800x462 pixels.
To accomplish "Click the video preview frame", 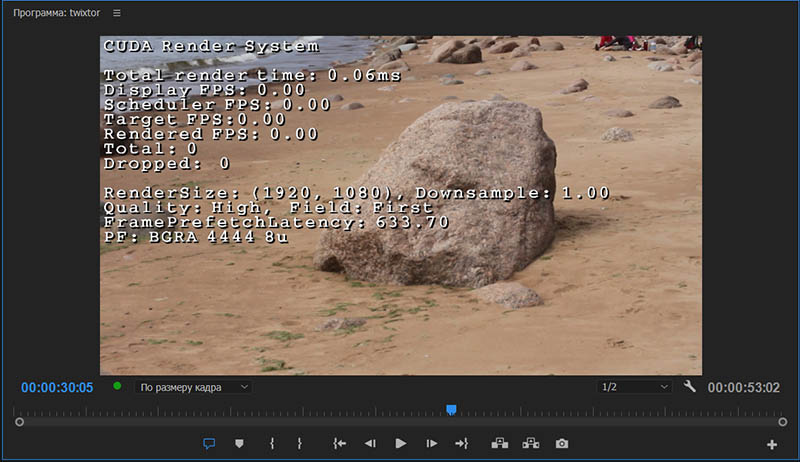I will pyautogui.click(x=401, y=206).
